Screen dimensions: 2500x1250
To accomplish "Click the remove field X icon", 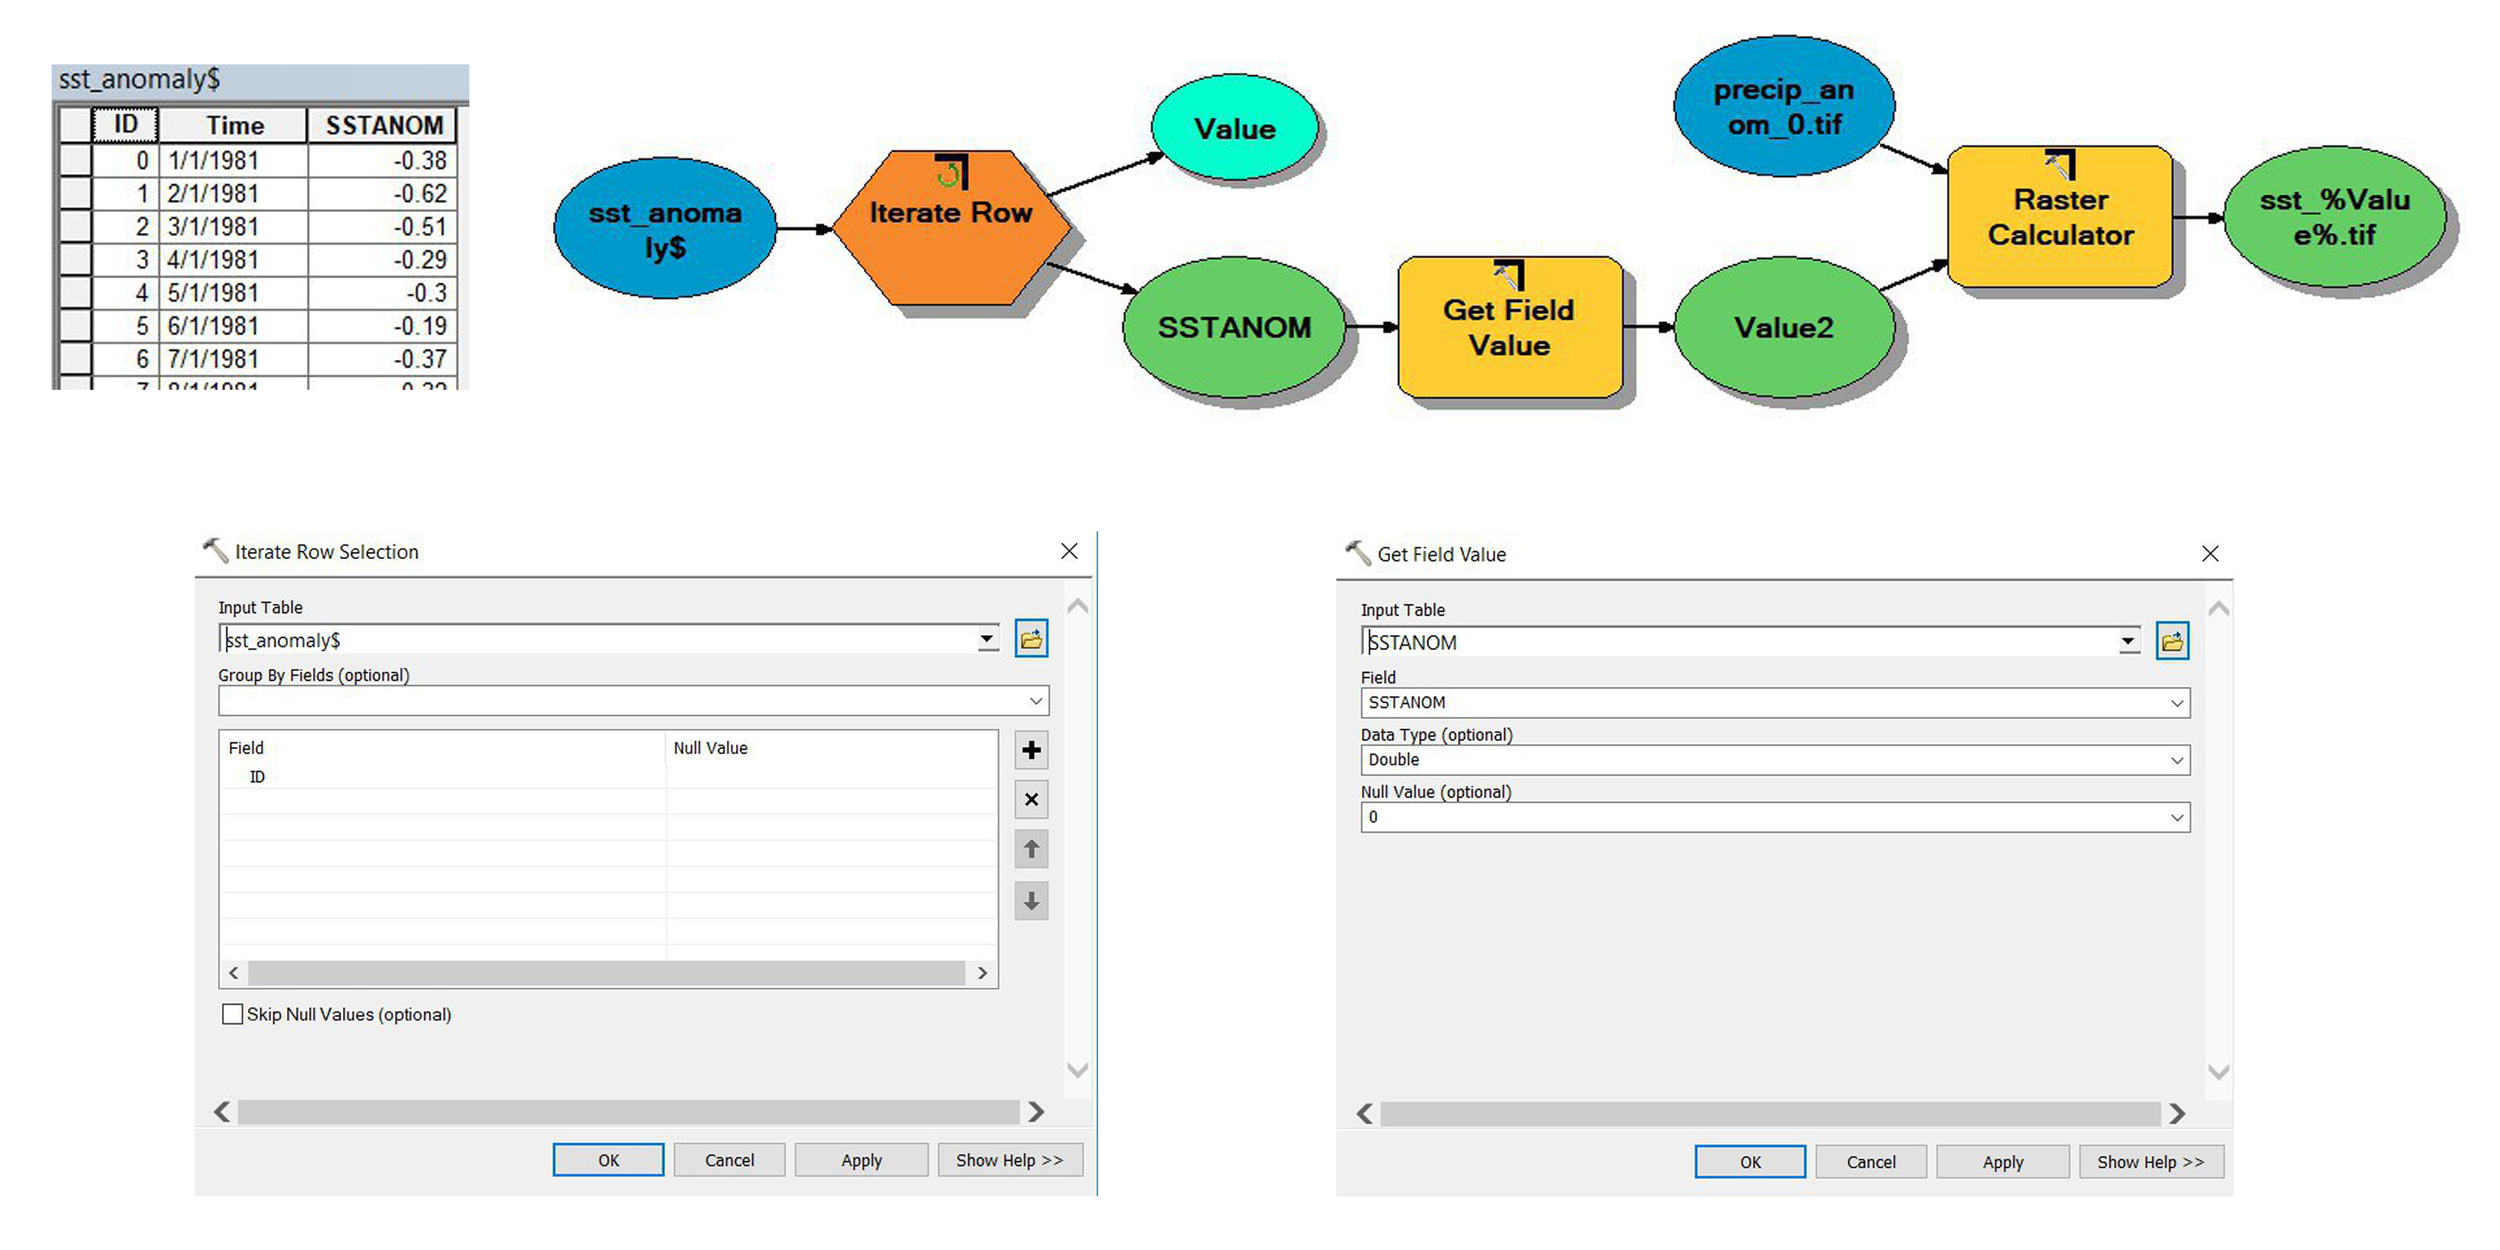I will [x=1031, y=800].
